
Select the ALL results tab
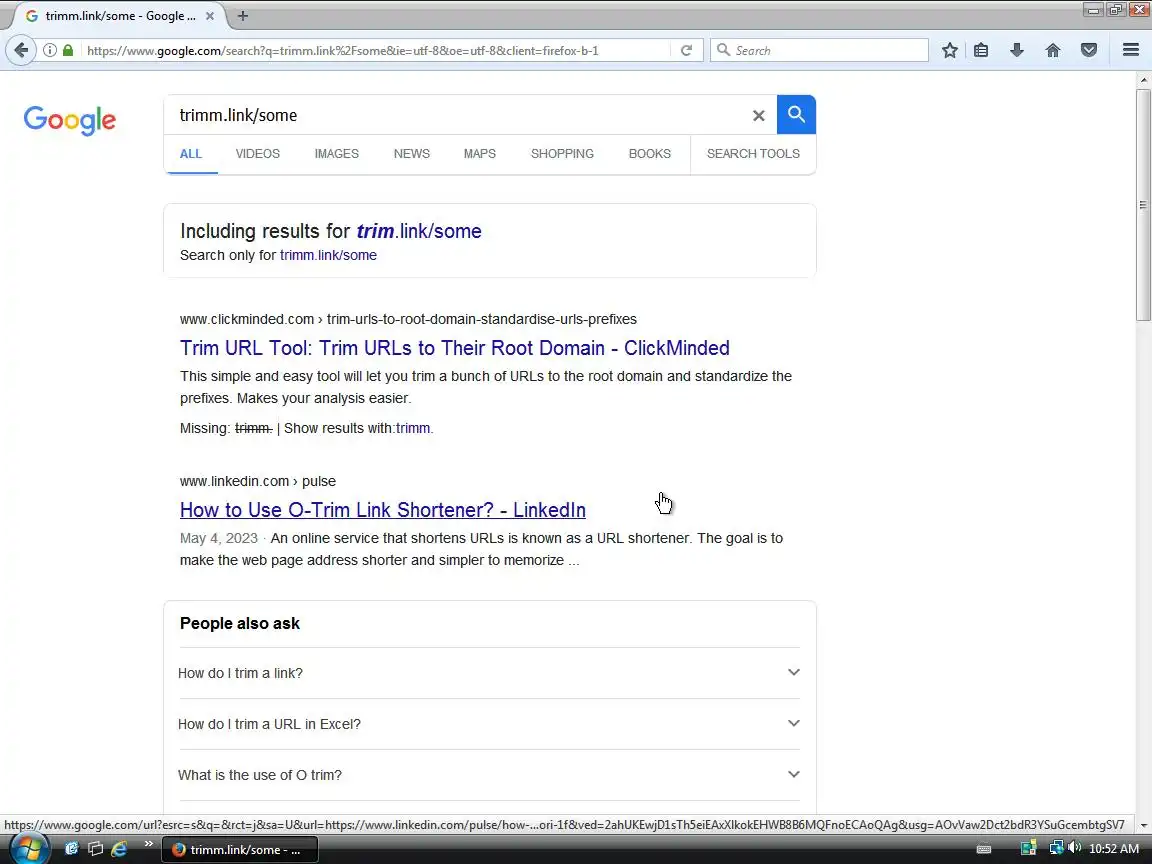pyautogui.click(x=190, y=154)
